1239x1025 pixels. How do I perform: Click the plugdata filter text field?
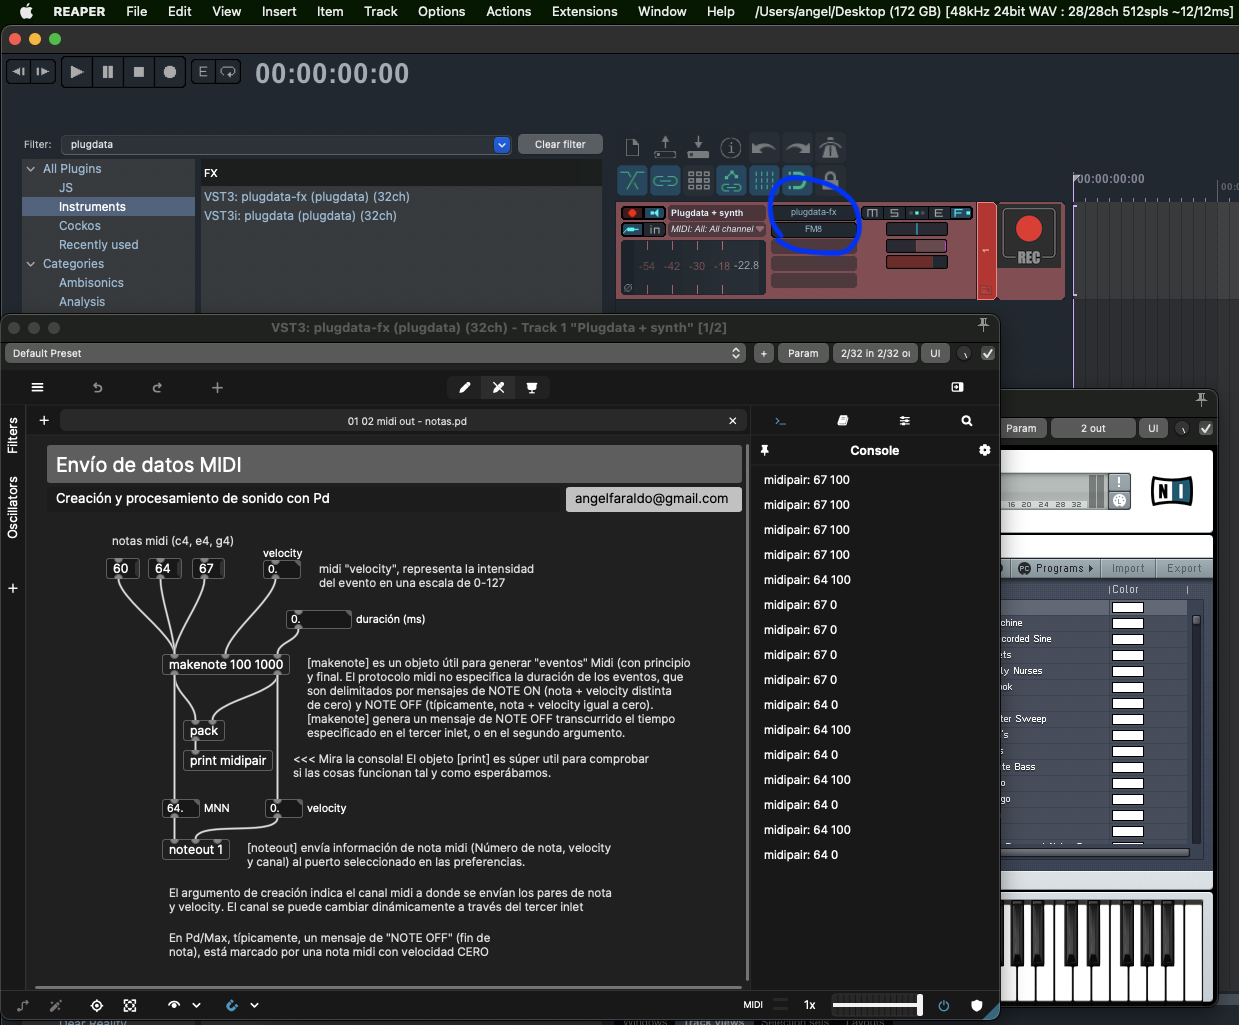click(x=278, y=145)
